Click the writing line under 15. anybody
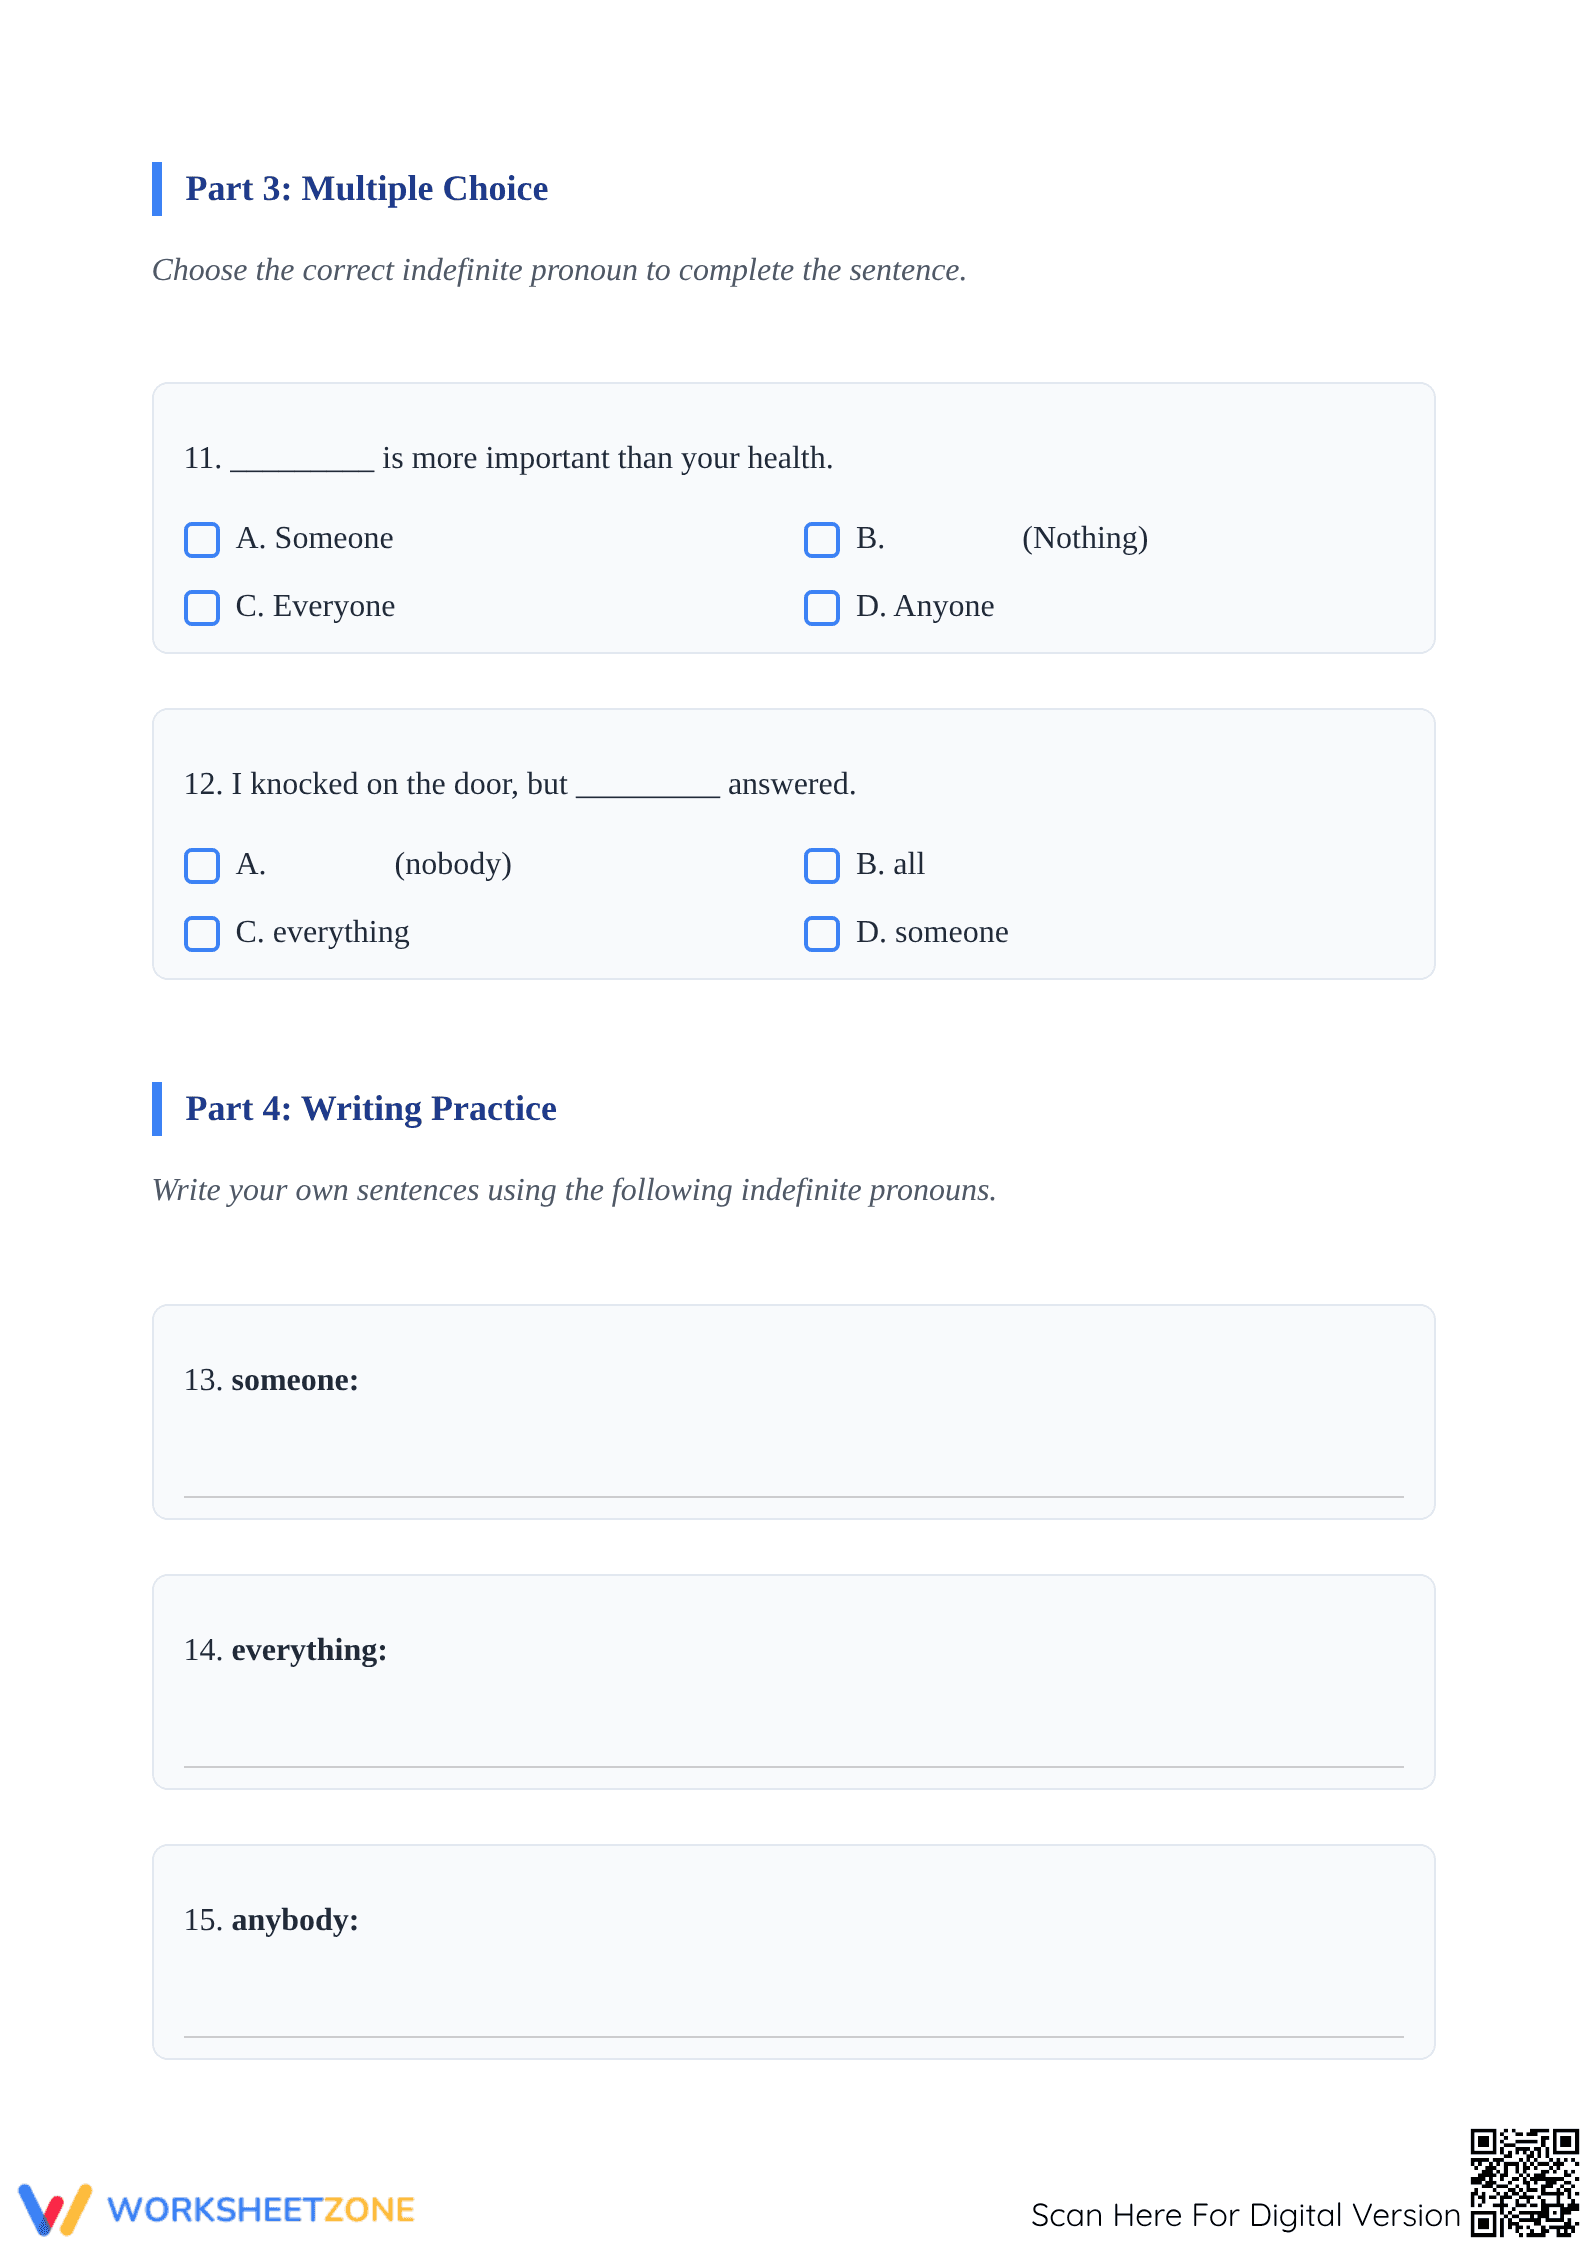Screen dimensions: 1588x2246 tap(794, 2036)
